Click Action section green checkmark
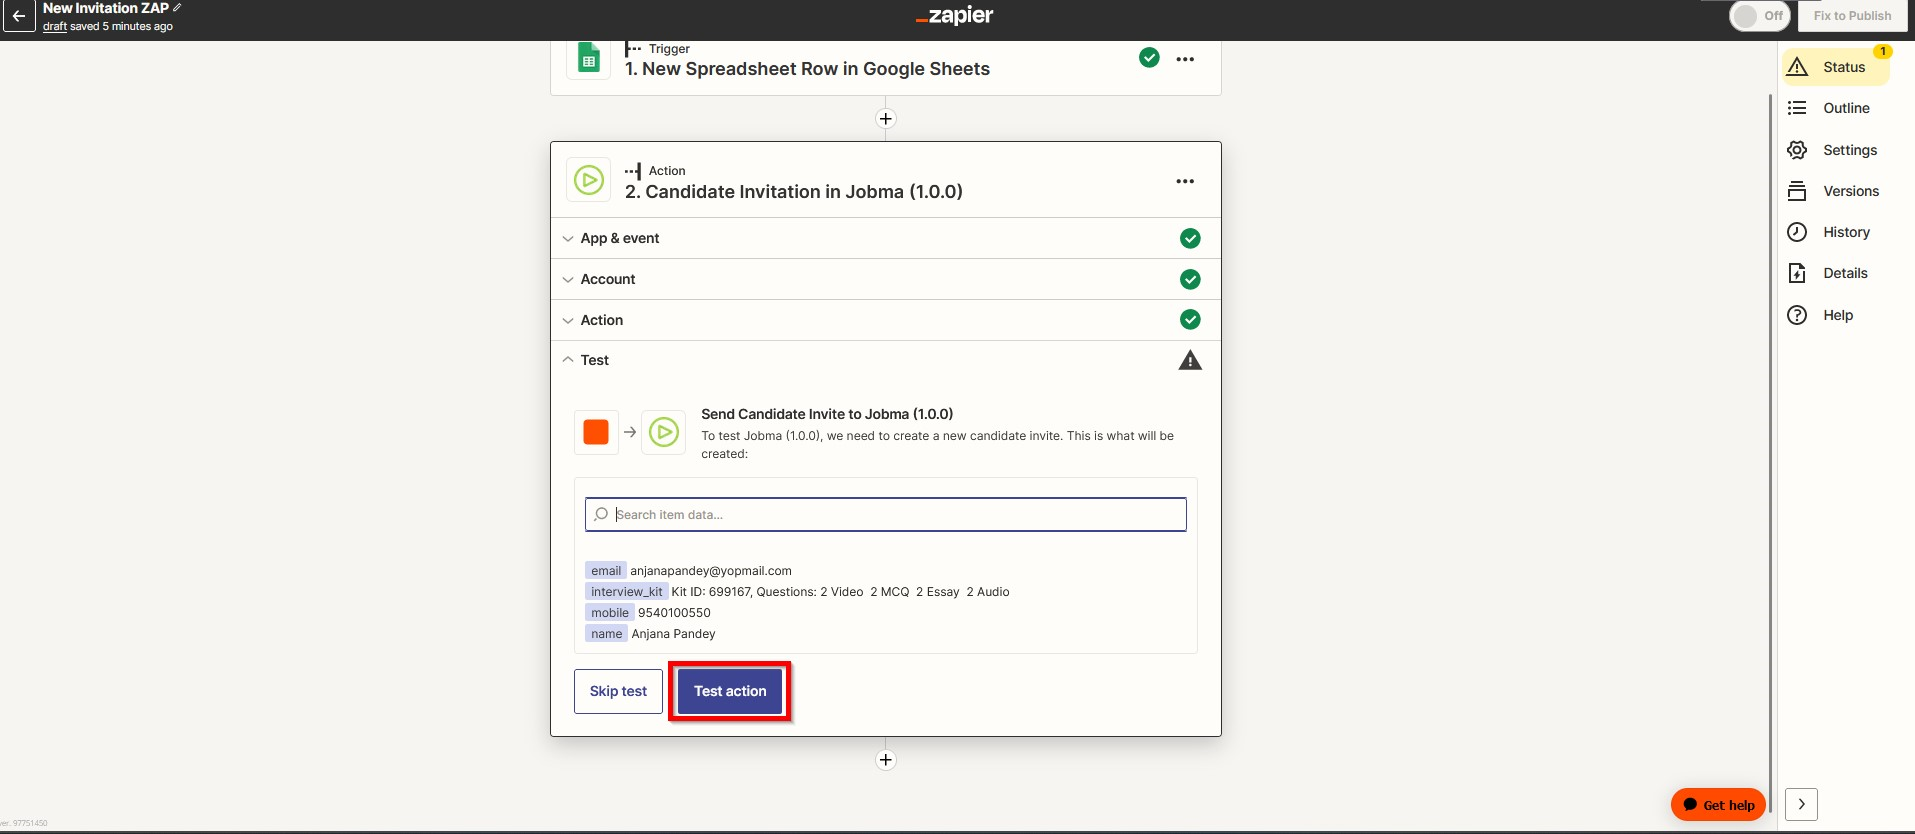The width and height of the screenshot is (1915, 834). (1190, 319)
